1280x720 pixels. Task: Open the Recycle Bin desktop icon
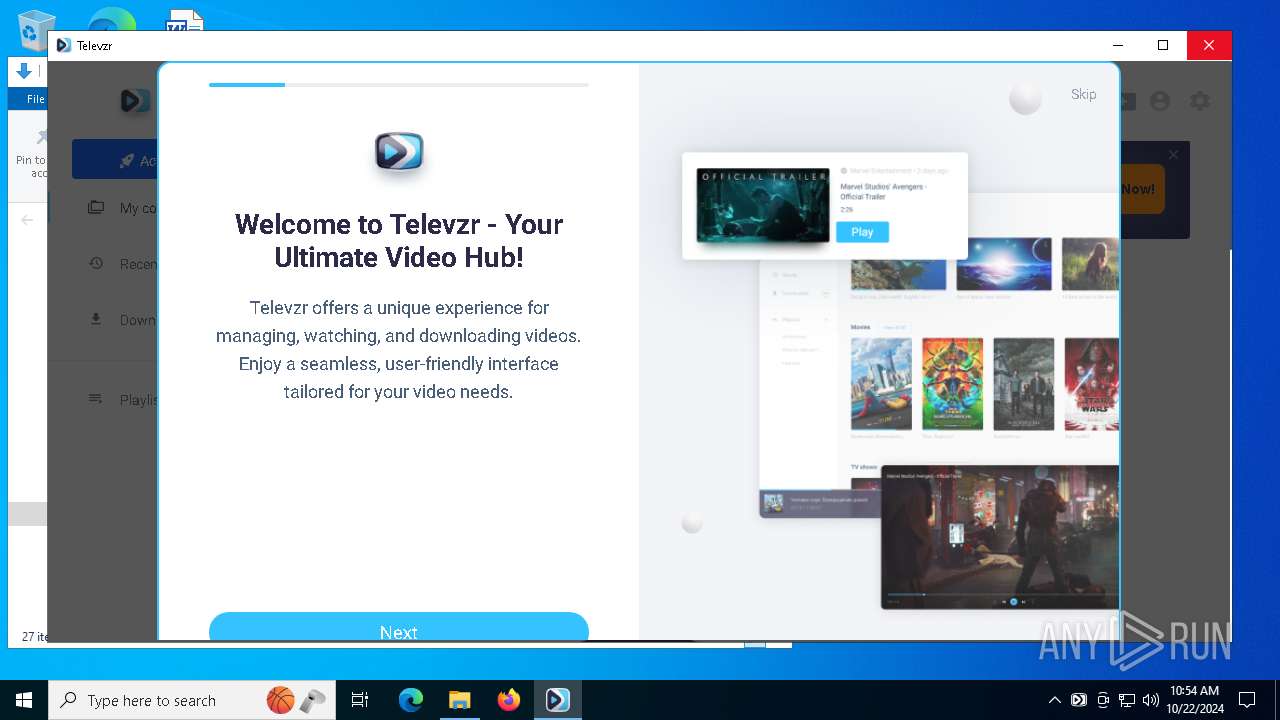point(37,29)
